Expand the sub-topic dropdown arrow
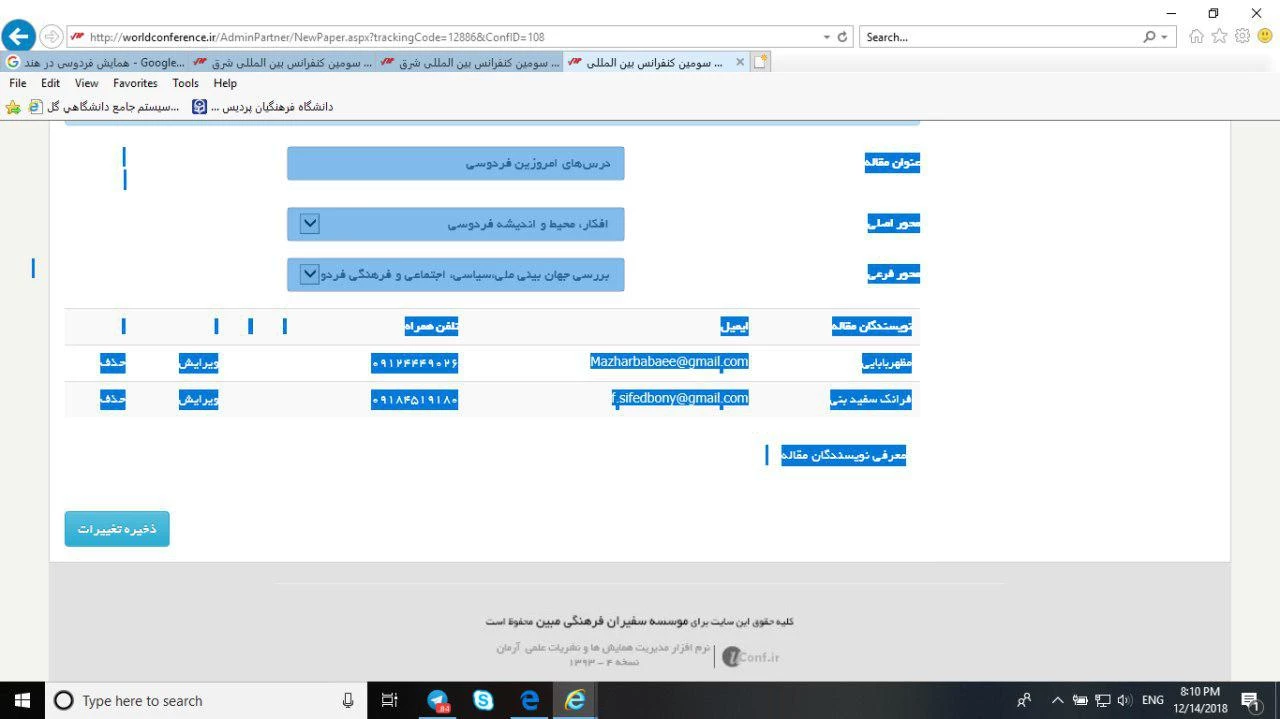The width and height of the screenshot is (1280, 719). (310, 274)
